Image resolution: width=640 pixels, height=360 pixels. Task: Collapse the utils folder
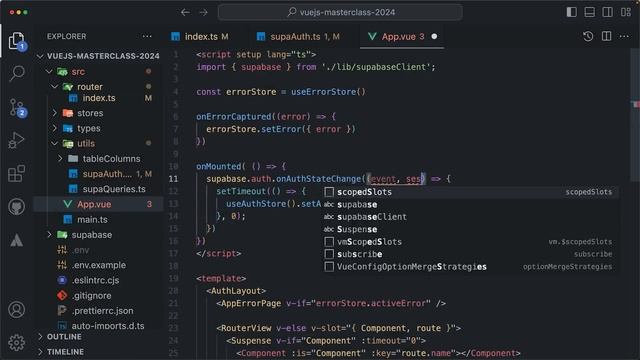point(98,143)
